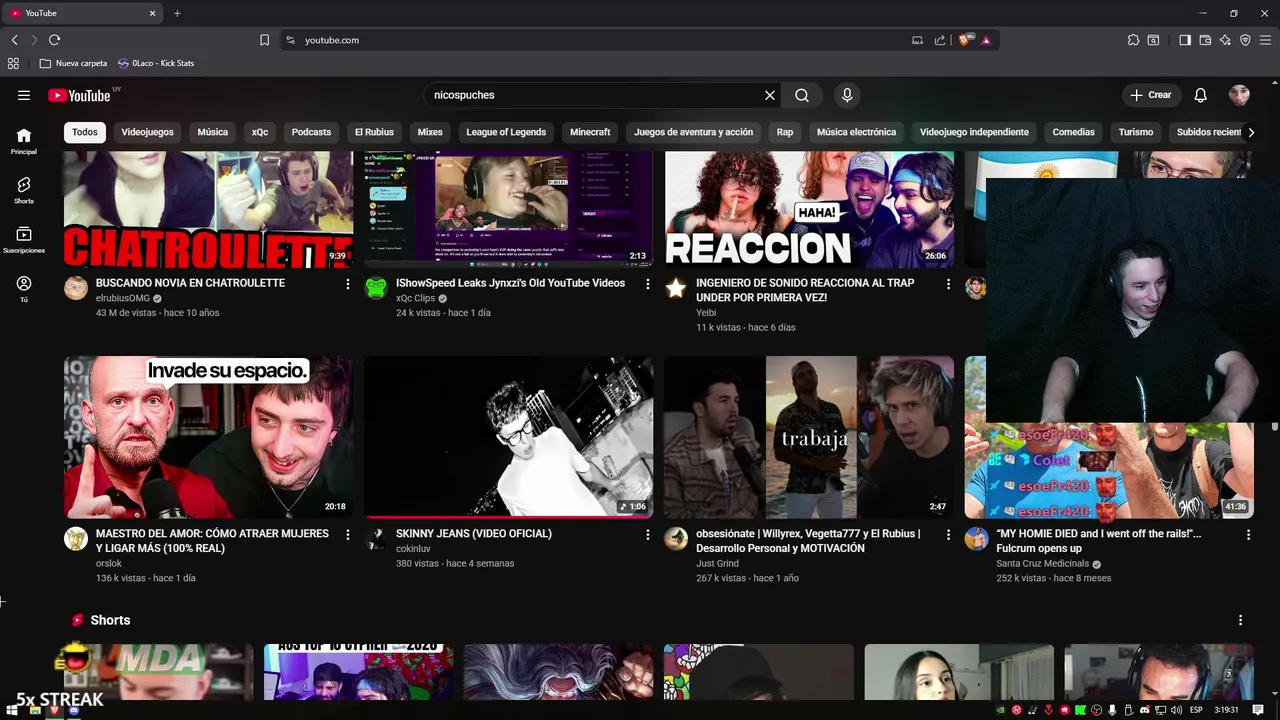This screenshot has height=720, width=1280.
Task: Select the Videojuegos filter chip
Action: [147, 132]
